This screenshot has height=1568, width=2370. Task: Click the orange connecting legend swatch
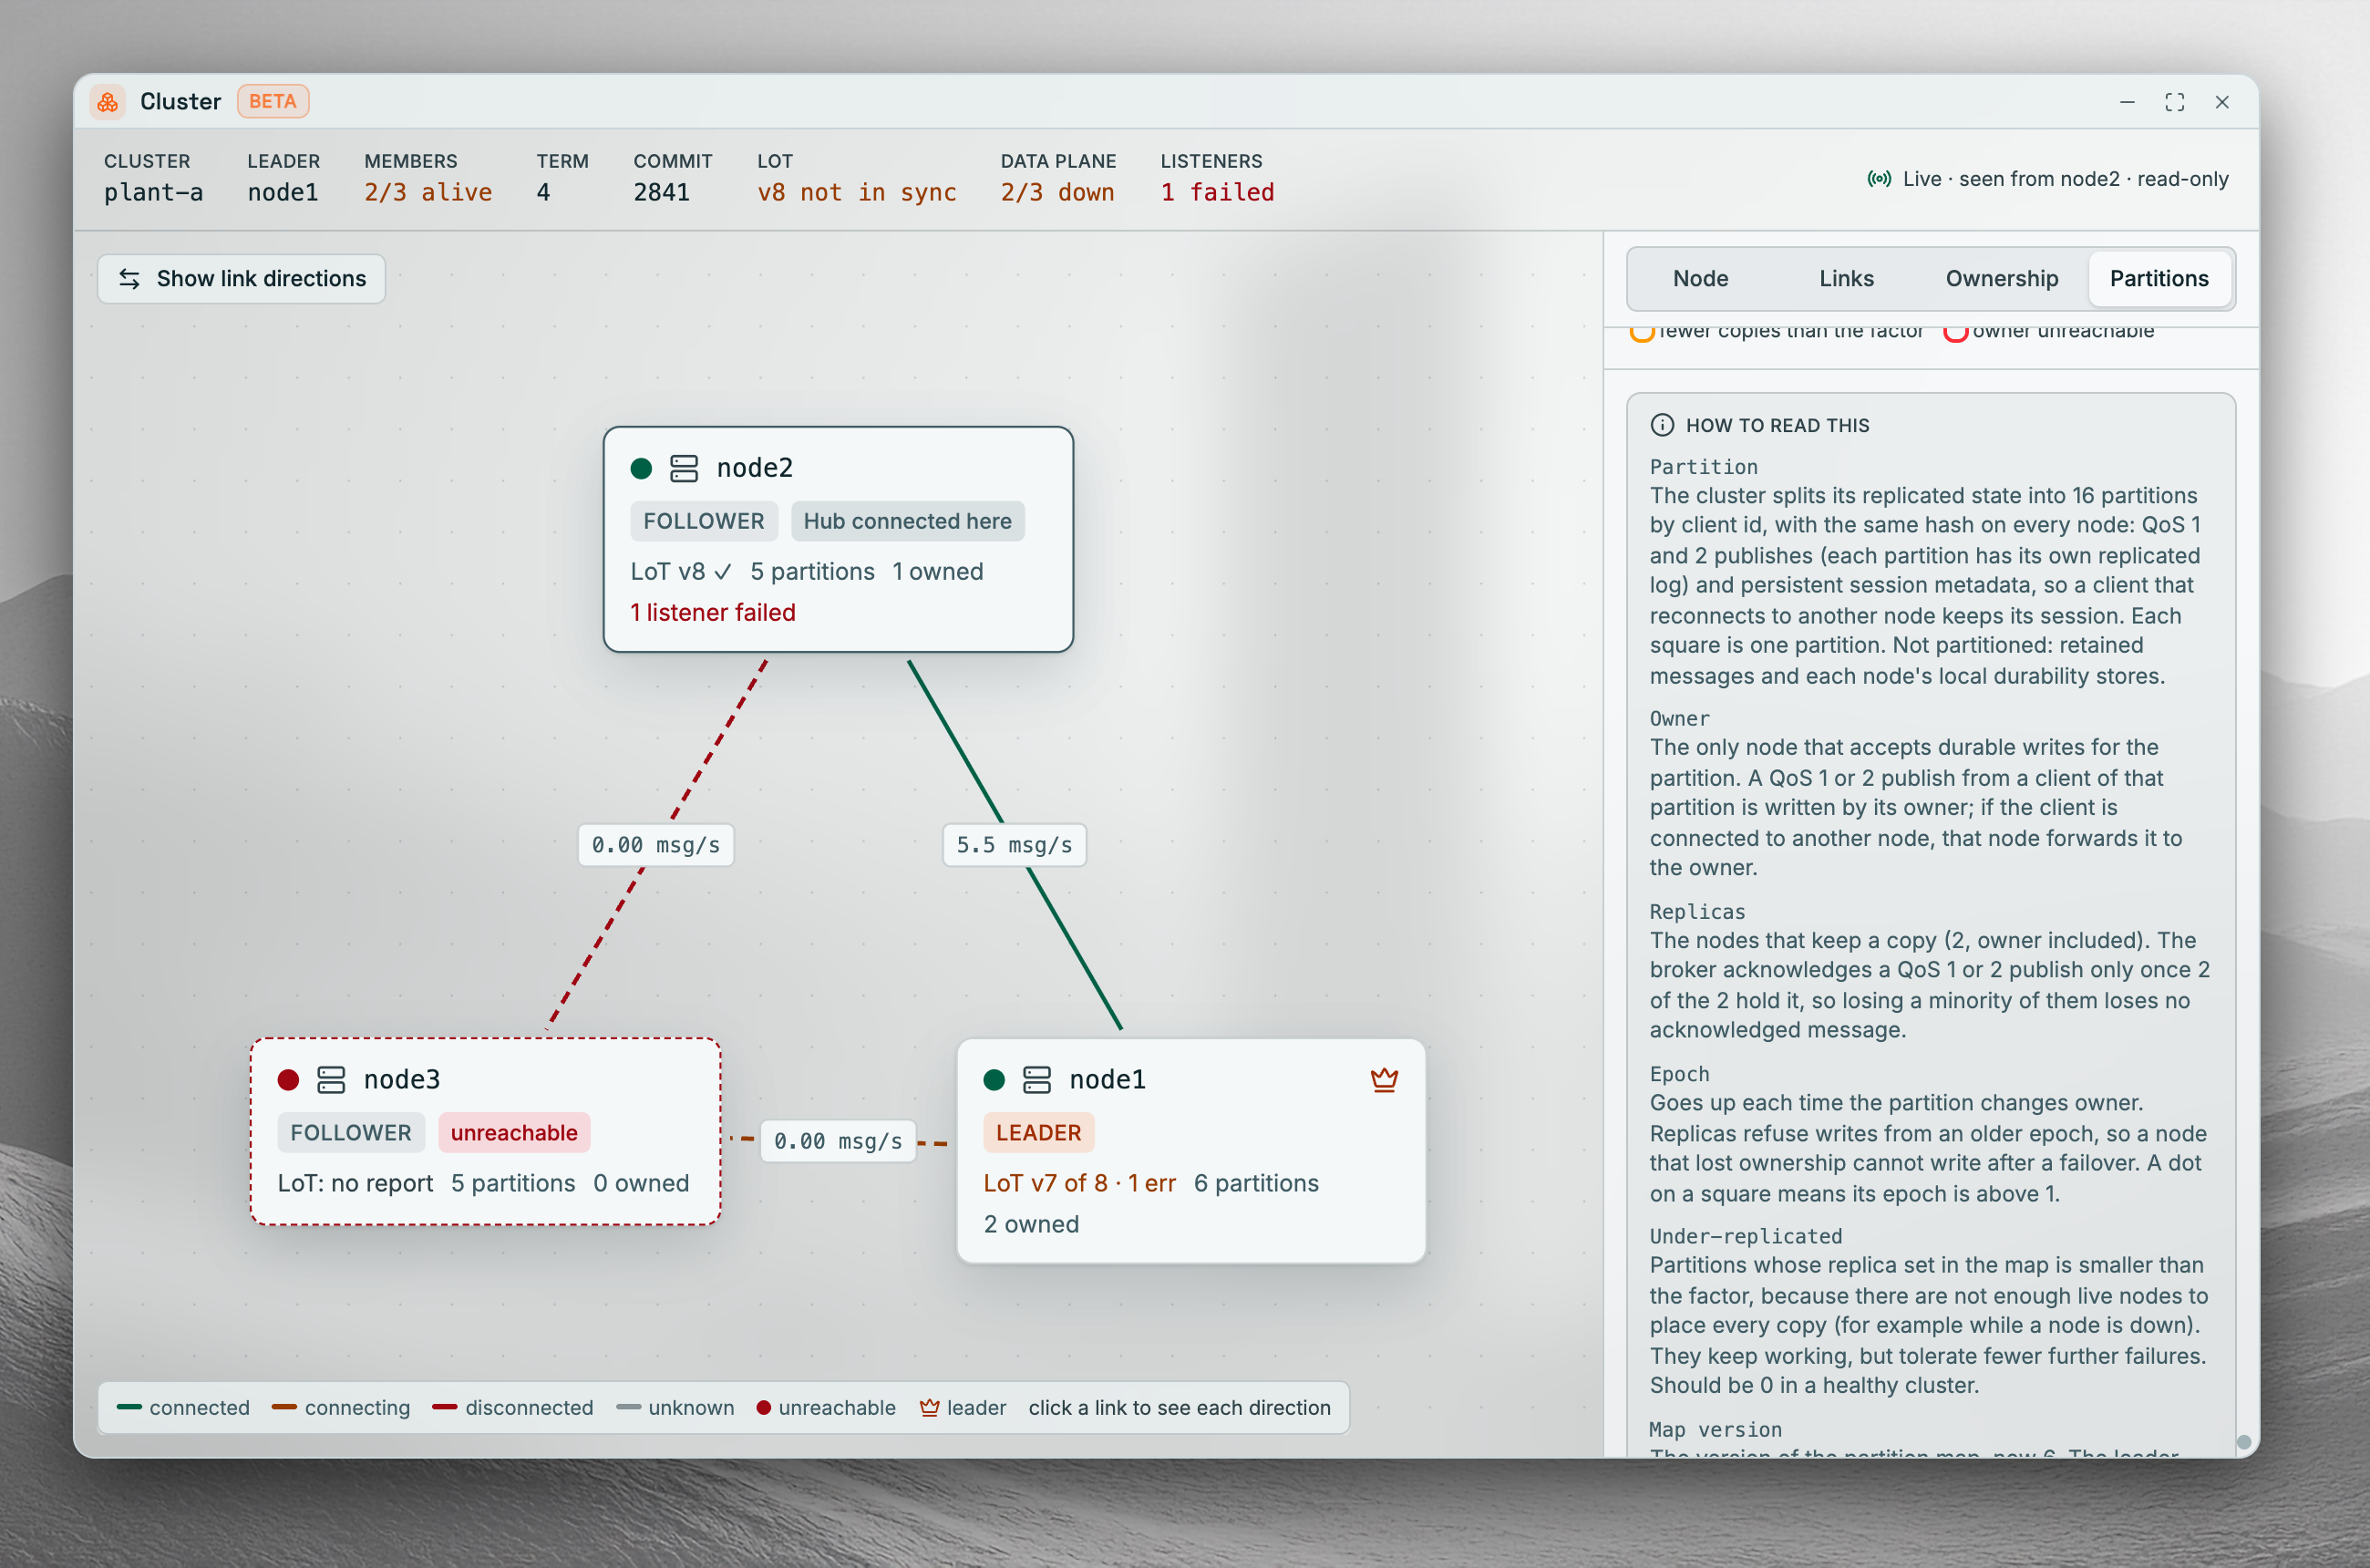(285, 1407)
